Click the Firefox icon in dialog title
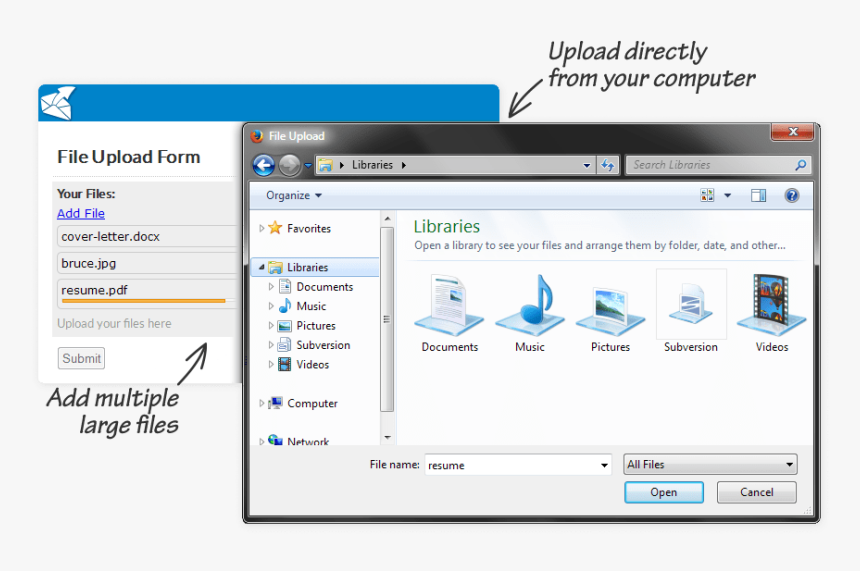The height and width of the screenshot is (571, 860). (x=257, y=136)
